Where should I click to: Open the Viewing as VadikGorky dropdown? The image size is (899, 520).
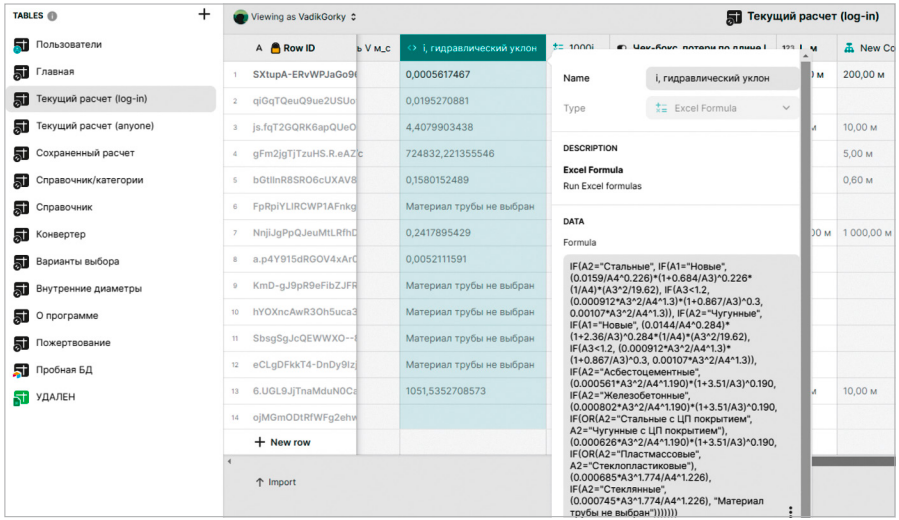295,17
